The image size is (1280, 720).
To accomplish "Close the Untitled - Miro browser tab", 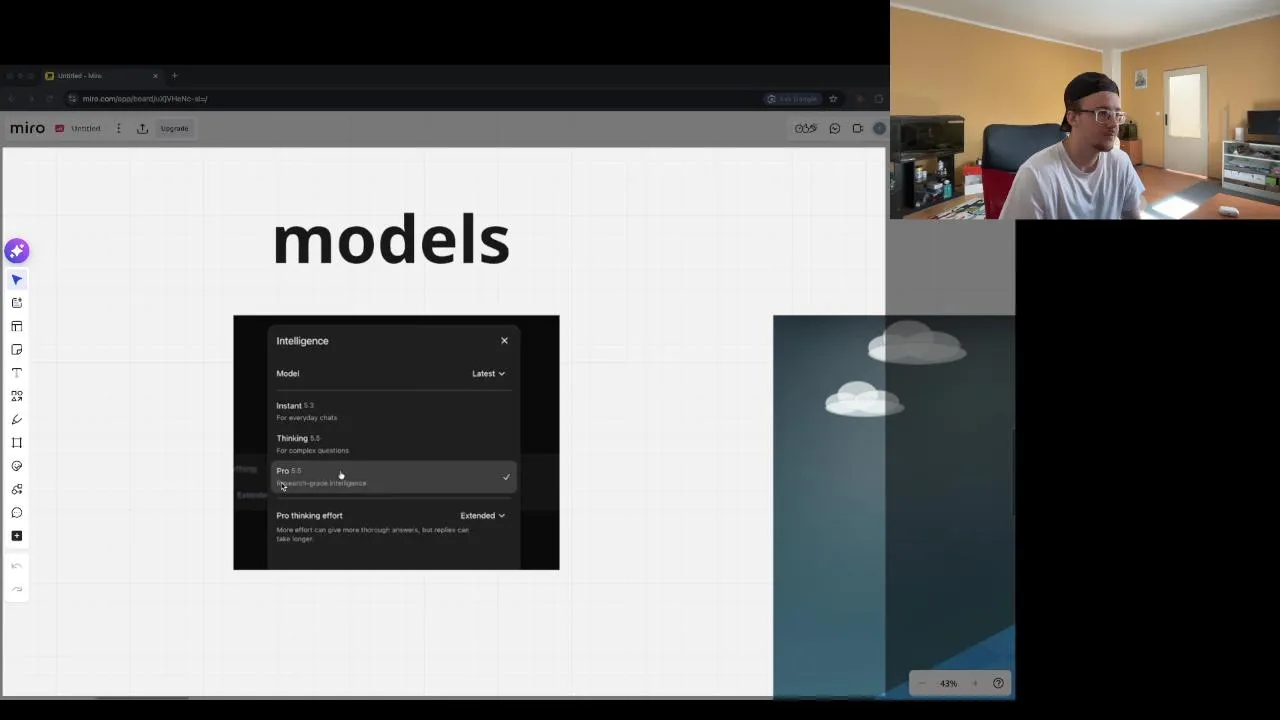I will click(155, 76).
